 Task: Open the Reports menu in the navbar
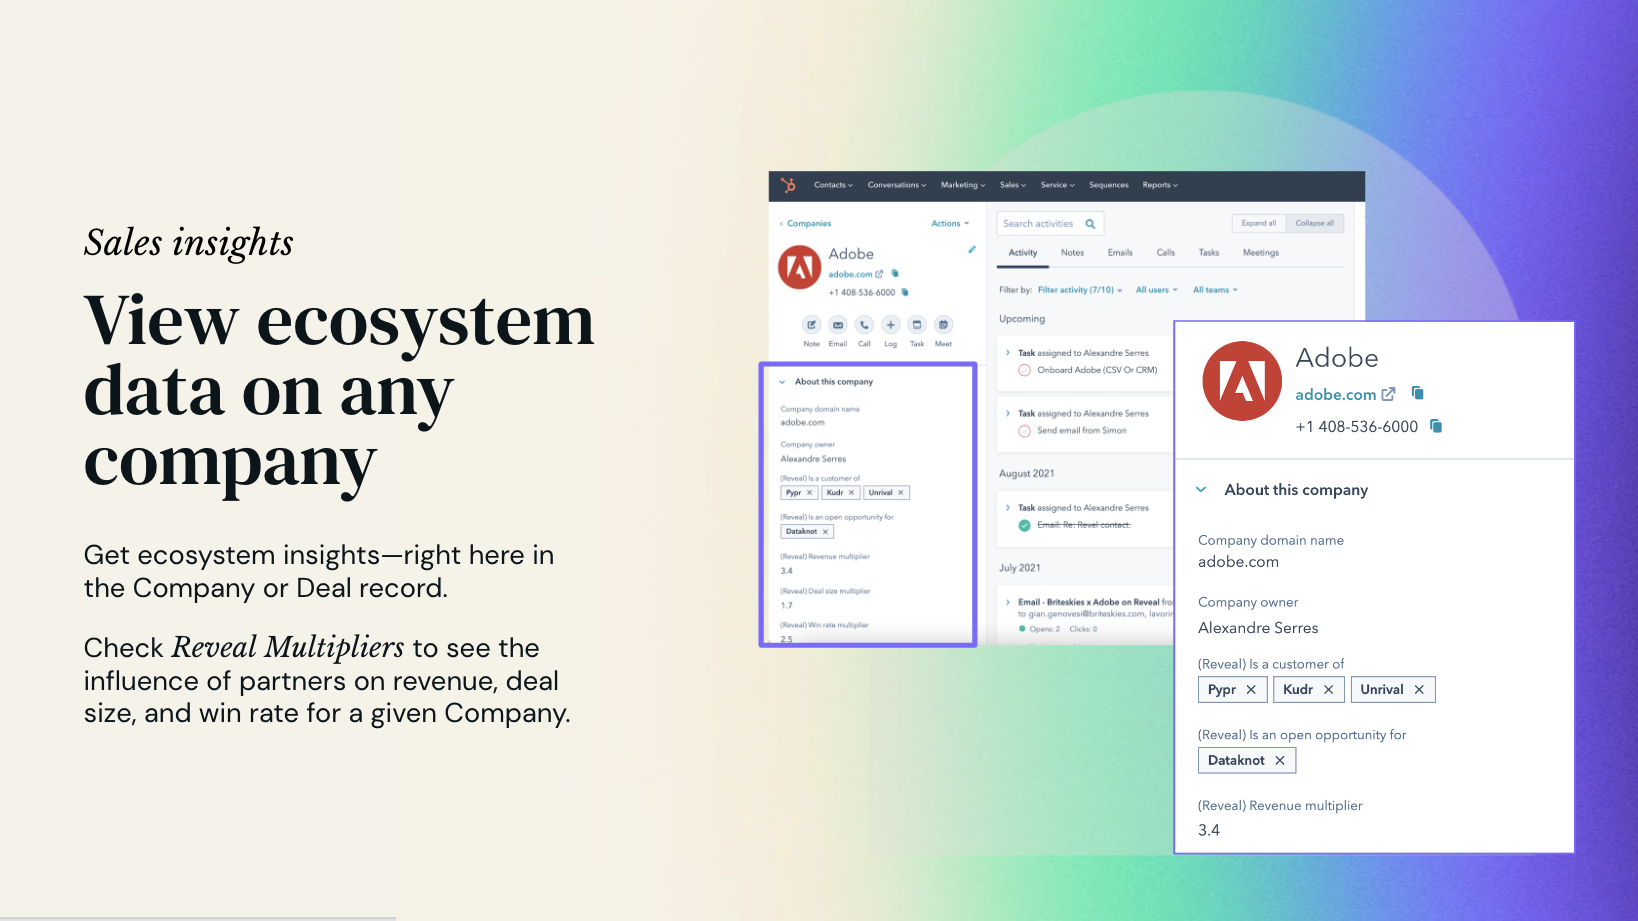[x=1160, y=185]
